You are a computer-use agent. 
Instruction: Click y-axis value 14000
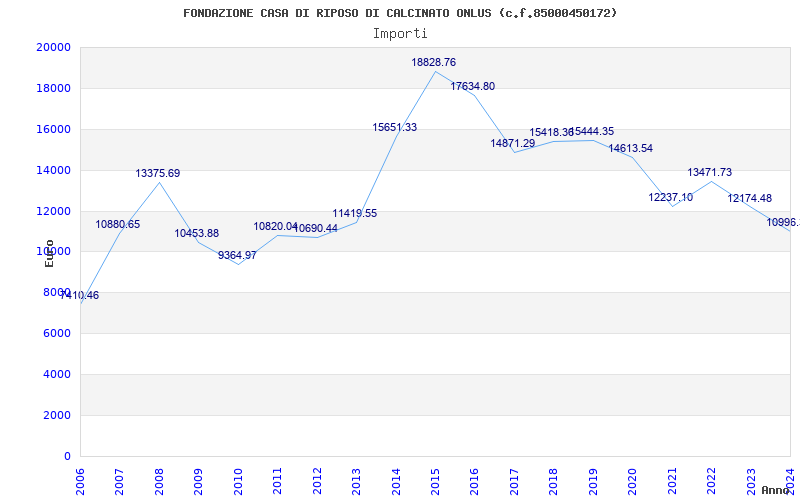click(53, 170)
